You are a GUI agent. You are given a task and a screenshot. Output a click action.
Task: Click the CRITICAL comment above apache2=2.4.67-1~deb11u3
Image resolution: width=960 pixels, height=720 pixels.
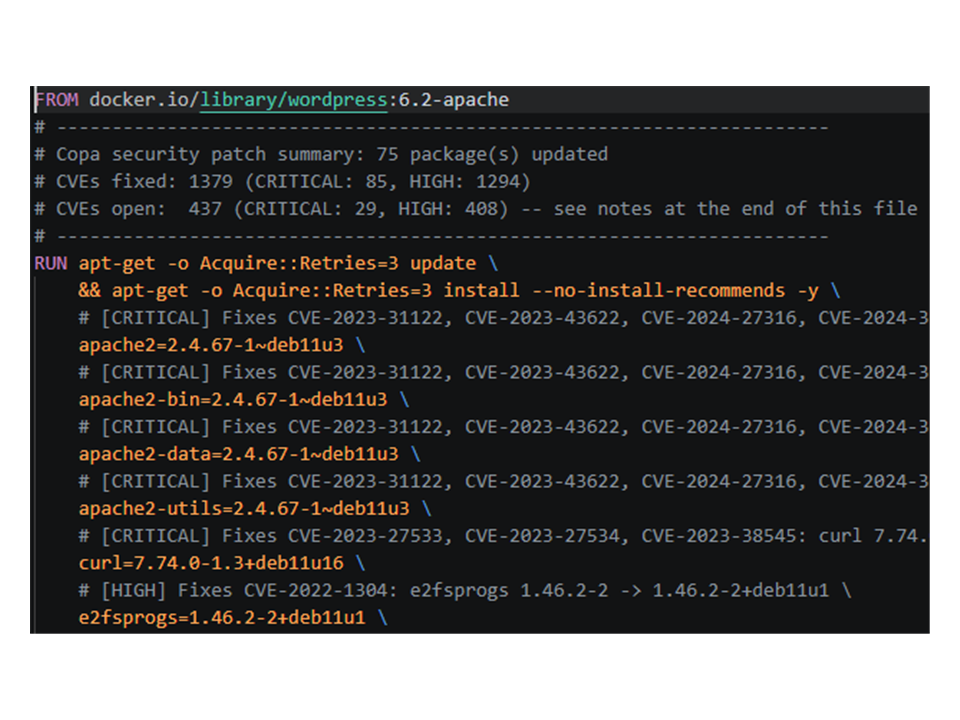[x=503, y=318]
